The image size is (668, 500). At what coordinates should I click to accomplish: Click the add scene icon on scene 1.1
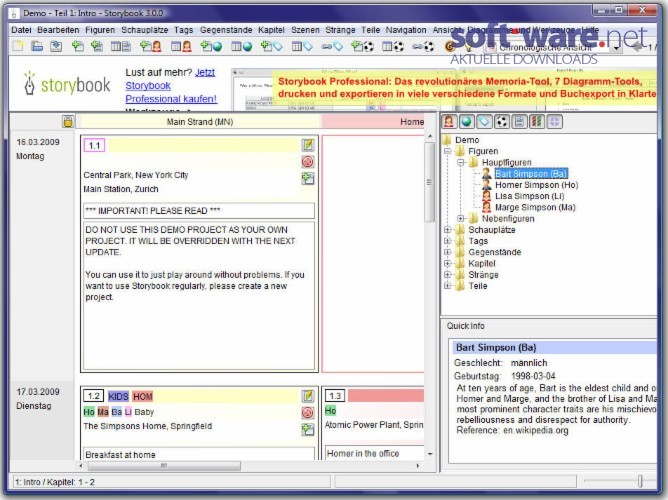tap(308, 178)
